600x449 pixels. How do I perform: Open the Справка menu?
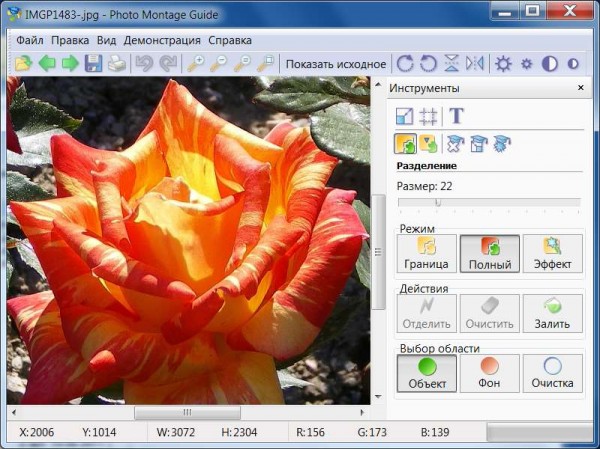pos(231,40)
